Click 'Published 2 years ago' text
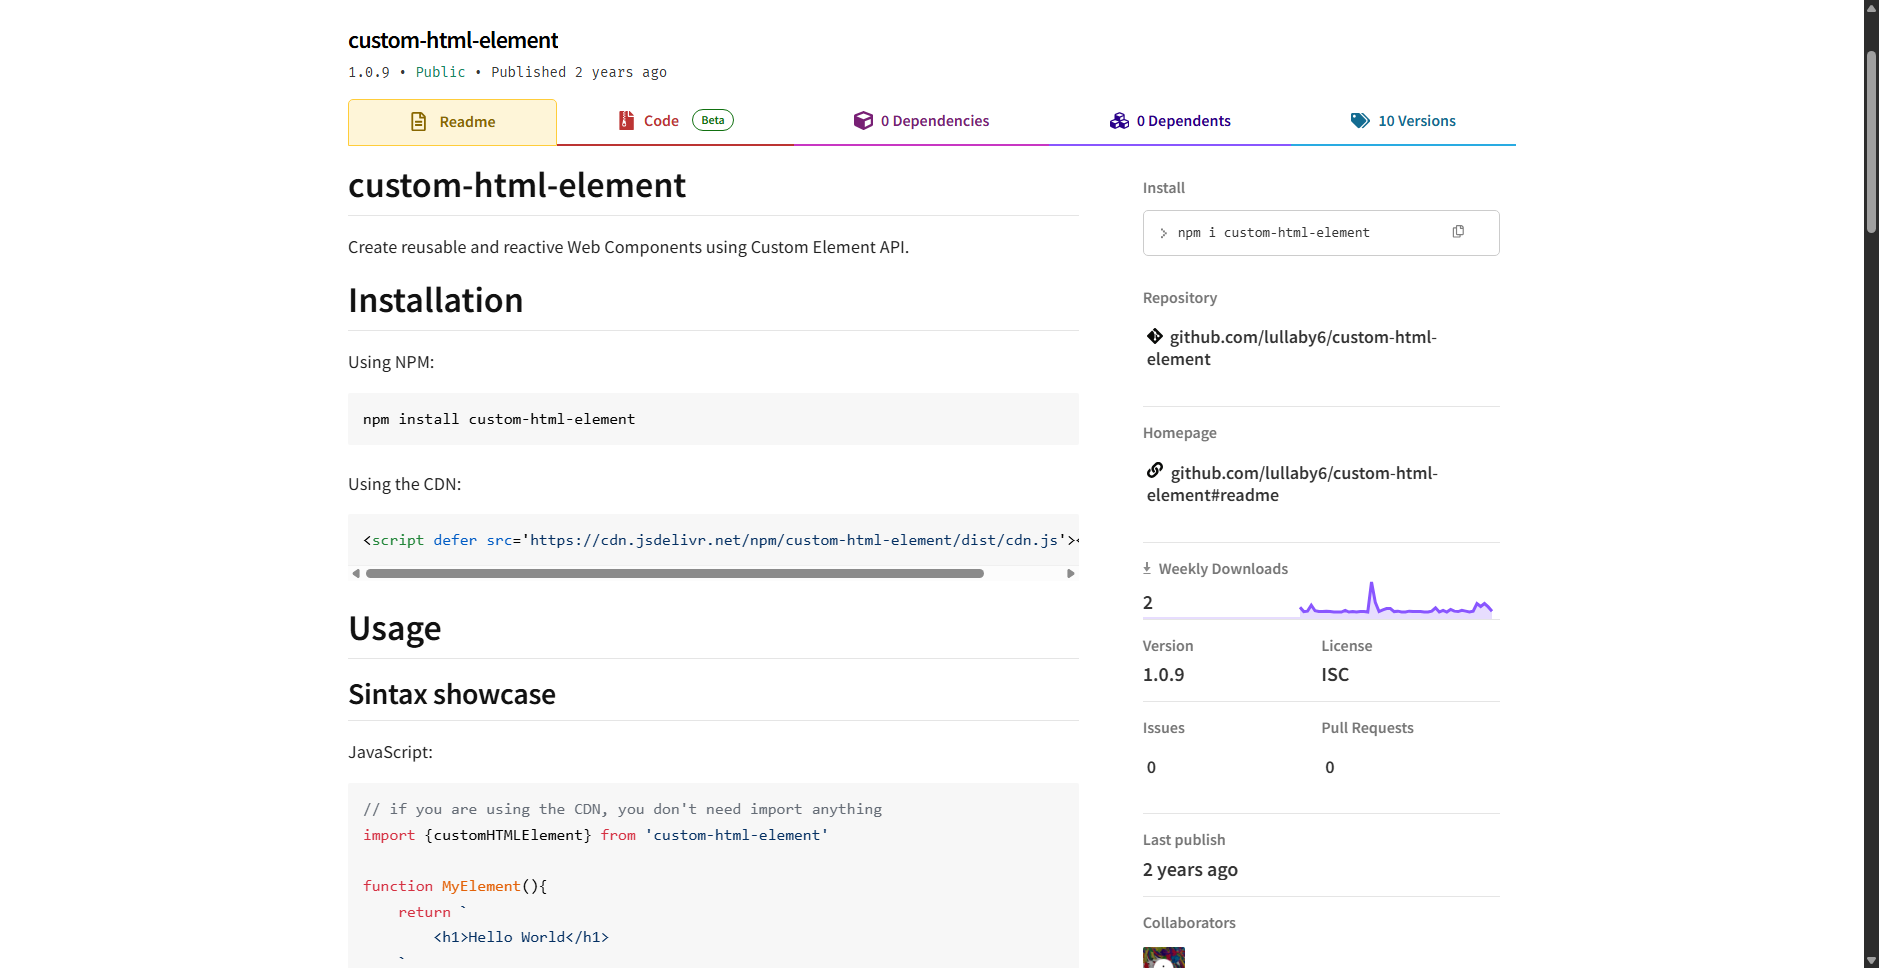The image size is (1879, 968). pos(579,72)
